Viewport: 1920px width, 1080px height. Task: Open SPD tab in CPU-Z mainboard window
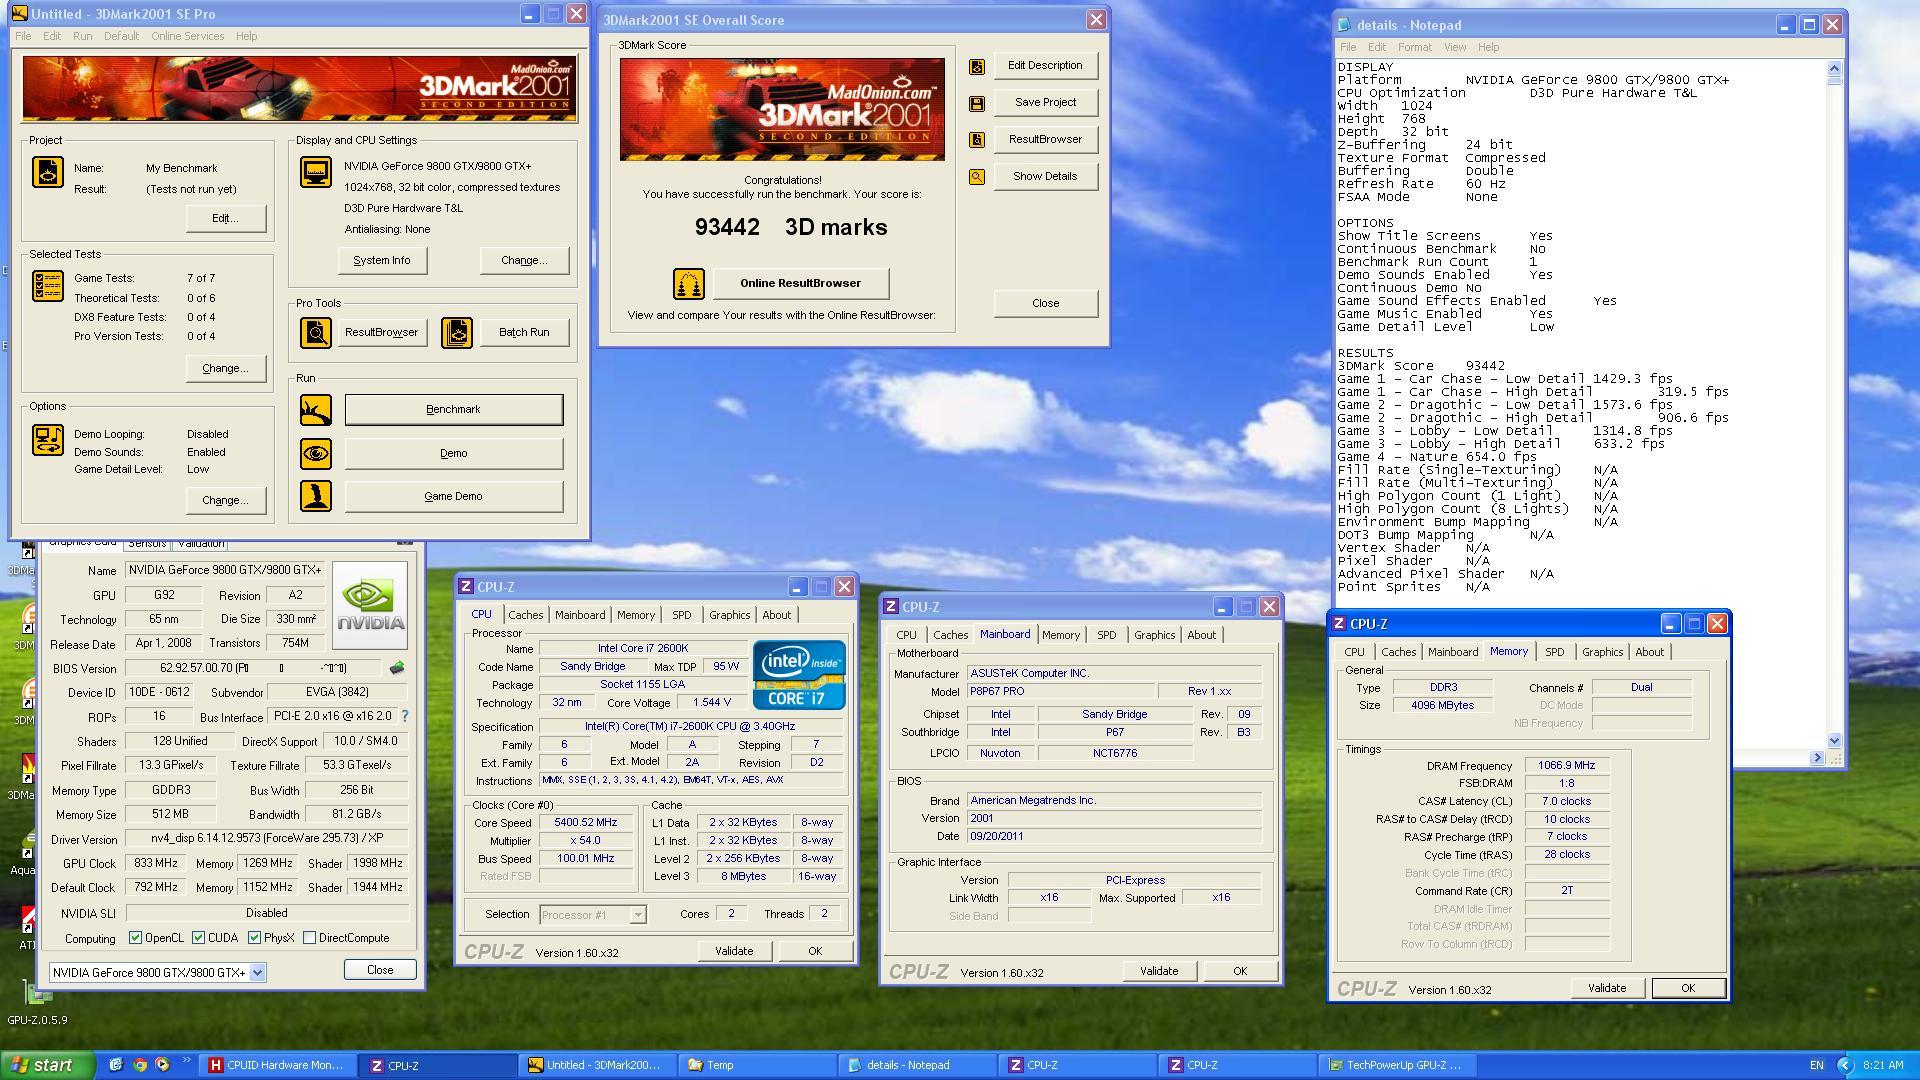[x=1106, y=635]
